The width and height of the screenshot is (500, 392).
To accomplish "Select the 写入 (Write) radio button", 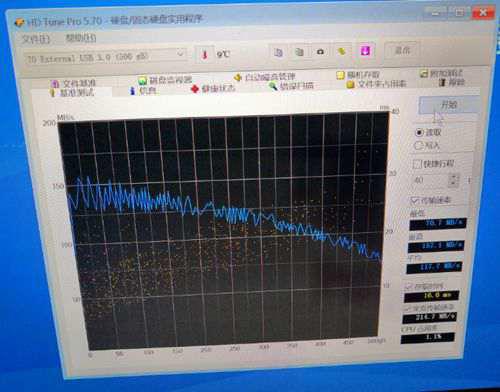I will click(418, 146).
